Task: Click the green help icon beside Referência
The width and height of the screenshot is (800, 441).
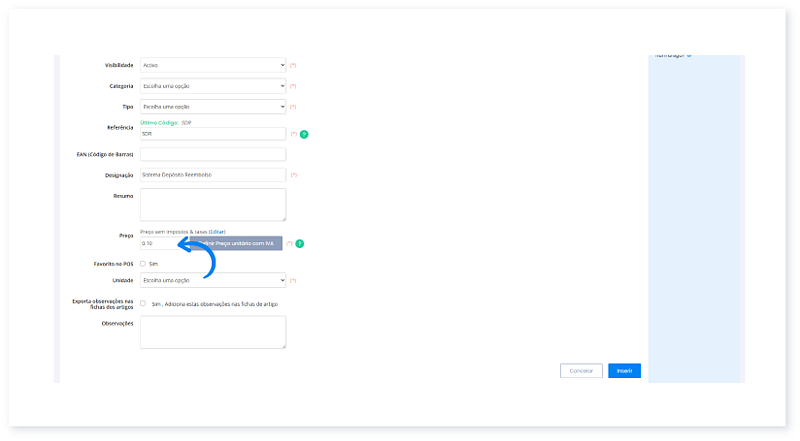Action: pos(303,133)
